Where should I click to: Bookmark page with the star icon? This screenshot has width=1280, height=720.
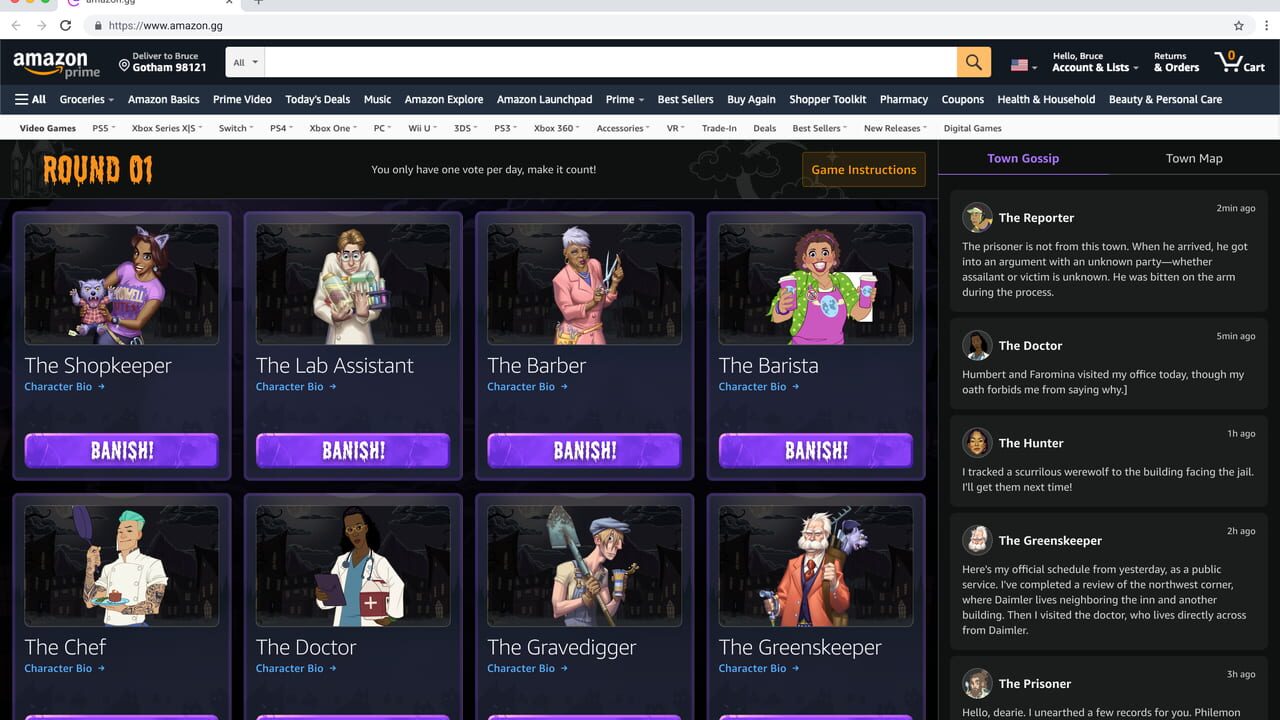coord(1239,25)
